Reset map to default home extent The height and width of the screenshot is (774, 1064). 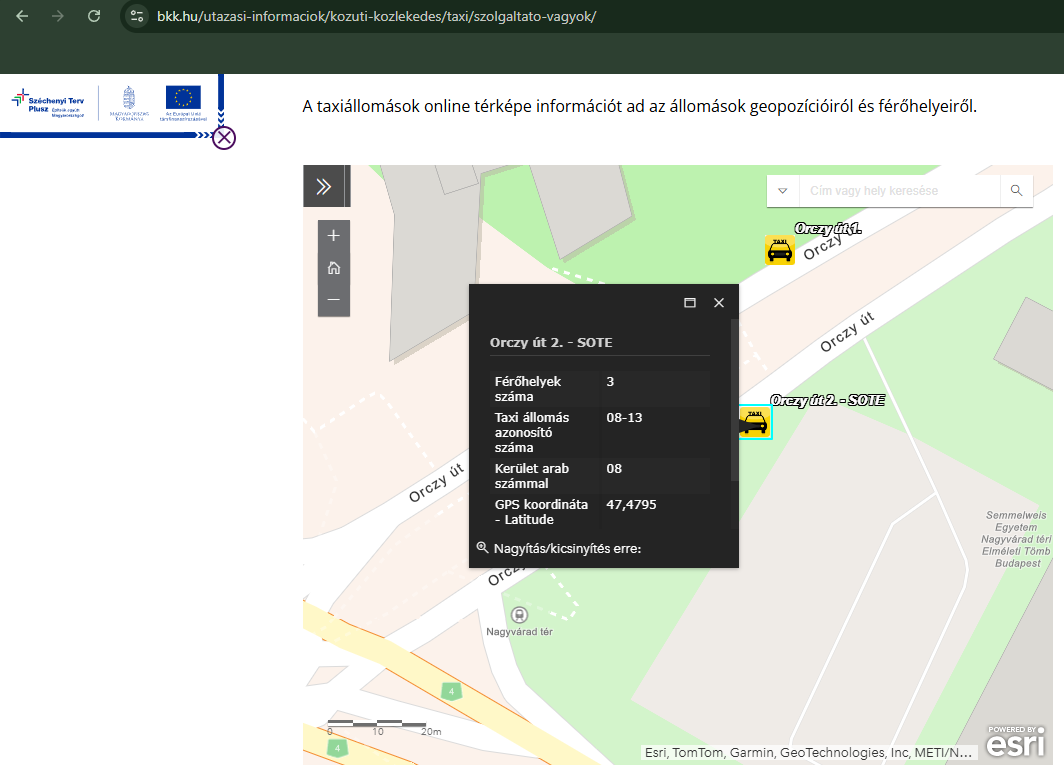tap(334, 268)
